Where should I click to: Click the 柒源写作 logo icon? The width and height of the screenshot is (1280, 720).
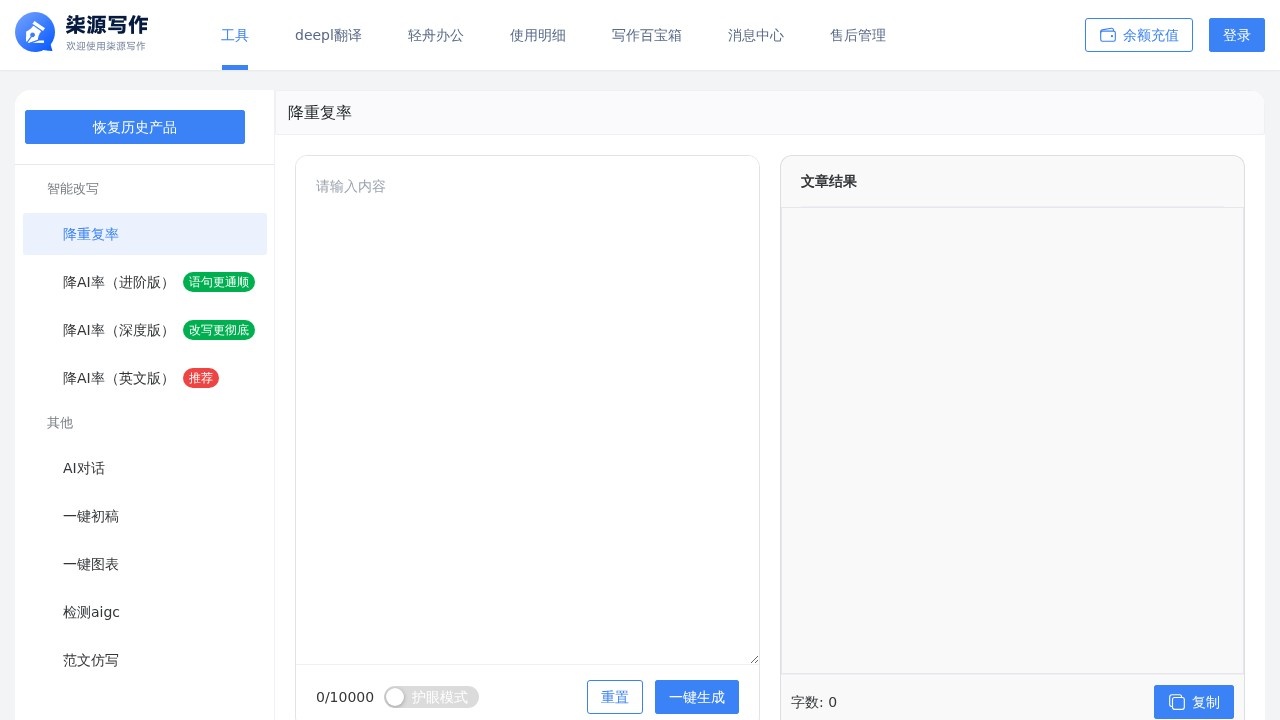coord(35,32)
